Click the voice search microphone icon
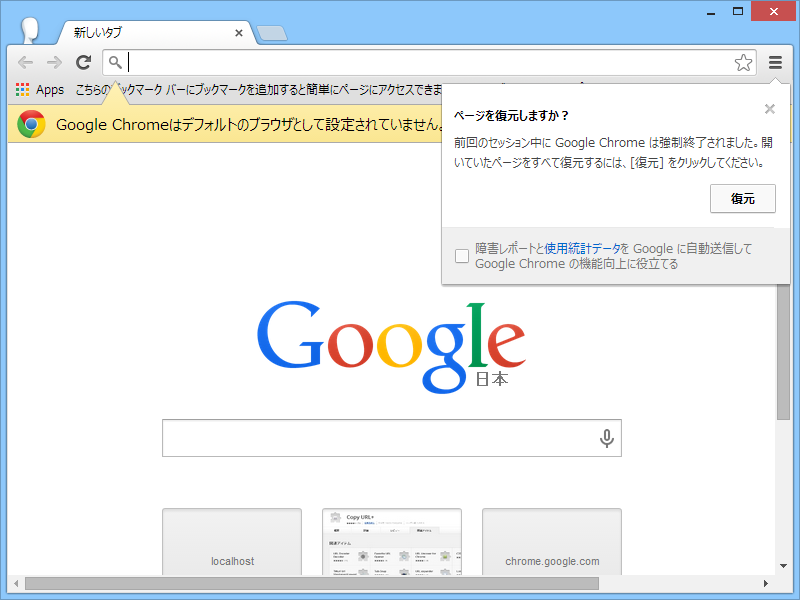800x600 pixels. [x=606, y=438]
